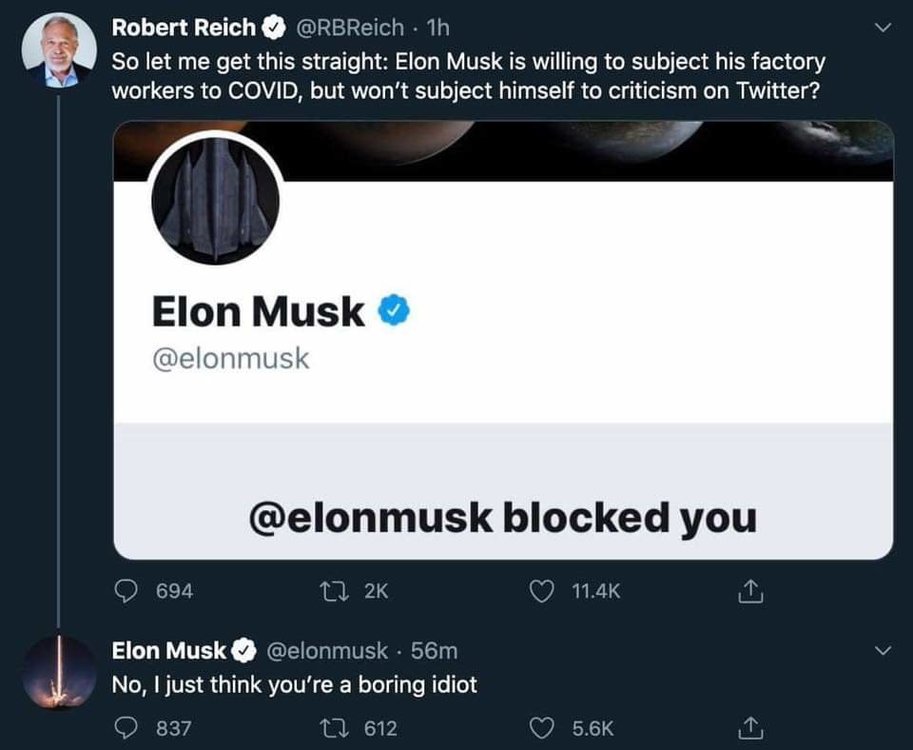Open the 56m timestamp on Musk's reply

click(x=434, y=651)
